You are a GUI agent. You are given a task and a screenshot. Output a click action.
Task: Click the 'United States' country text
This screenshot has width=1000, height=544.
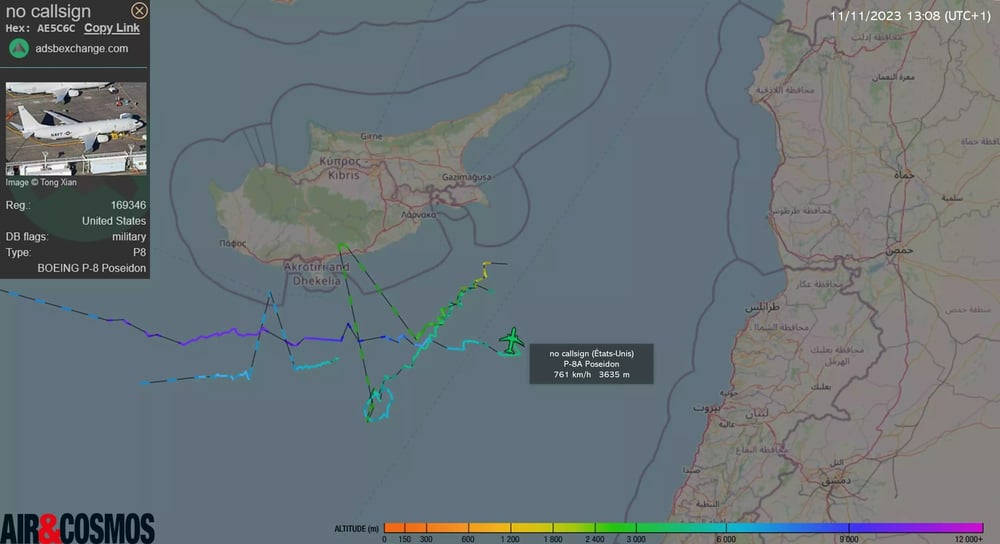tap(114, 221)
